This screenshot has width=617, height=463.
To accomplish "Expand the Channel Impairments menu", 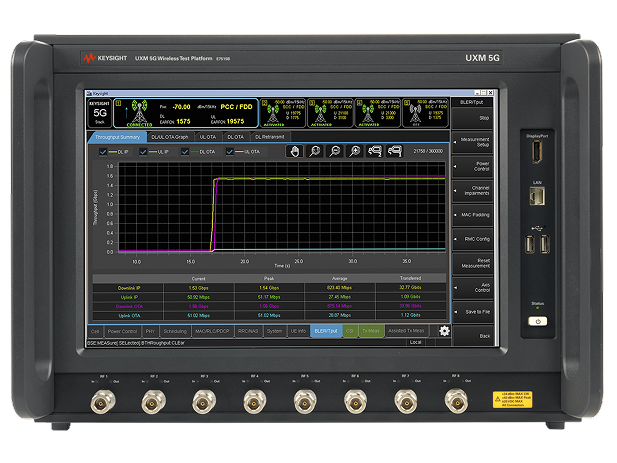I will 471,190.
